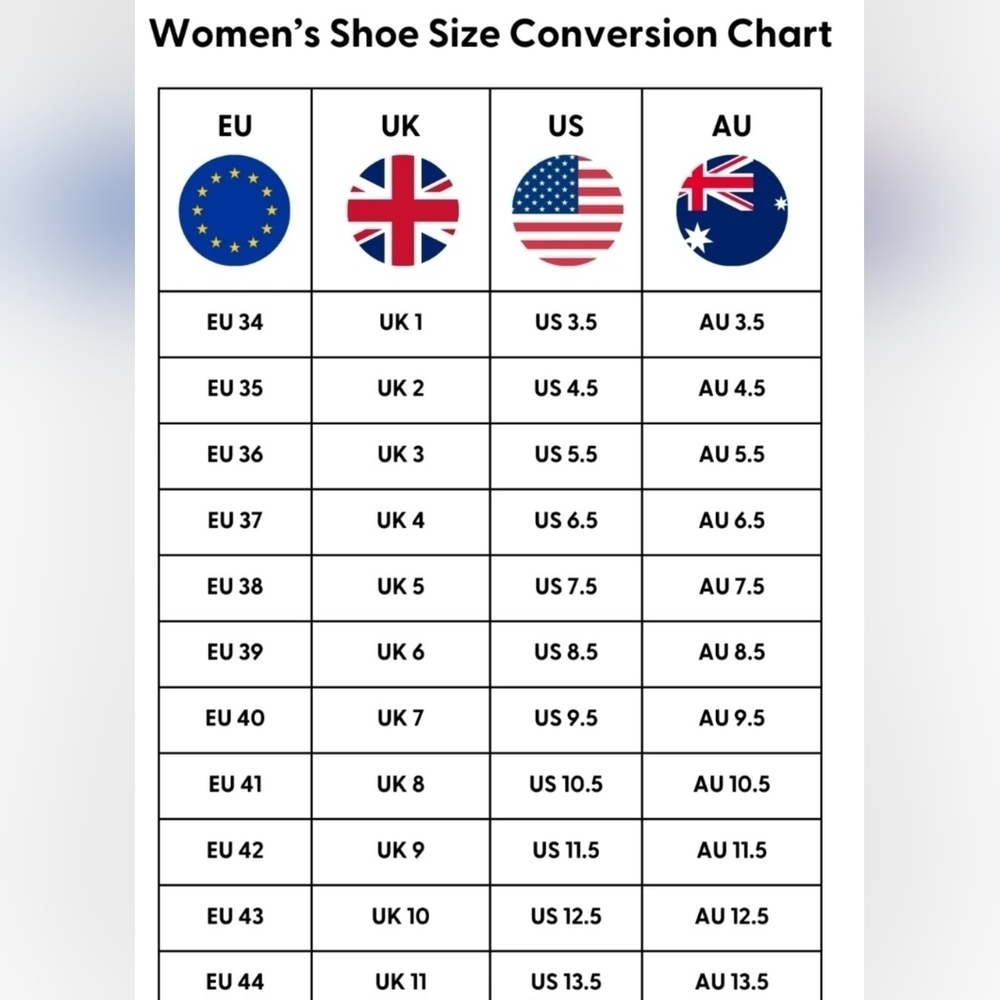
Task: Select the UK 6 size cell
Action: click(x=401, y=652)
